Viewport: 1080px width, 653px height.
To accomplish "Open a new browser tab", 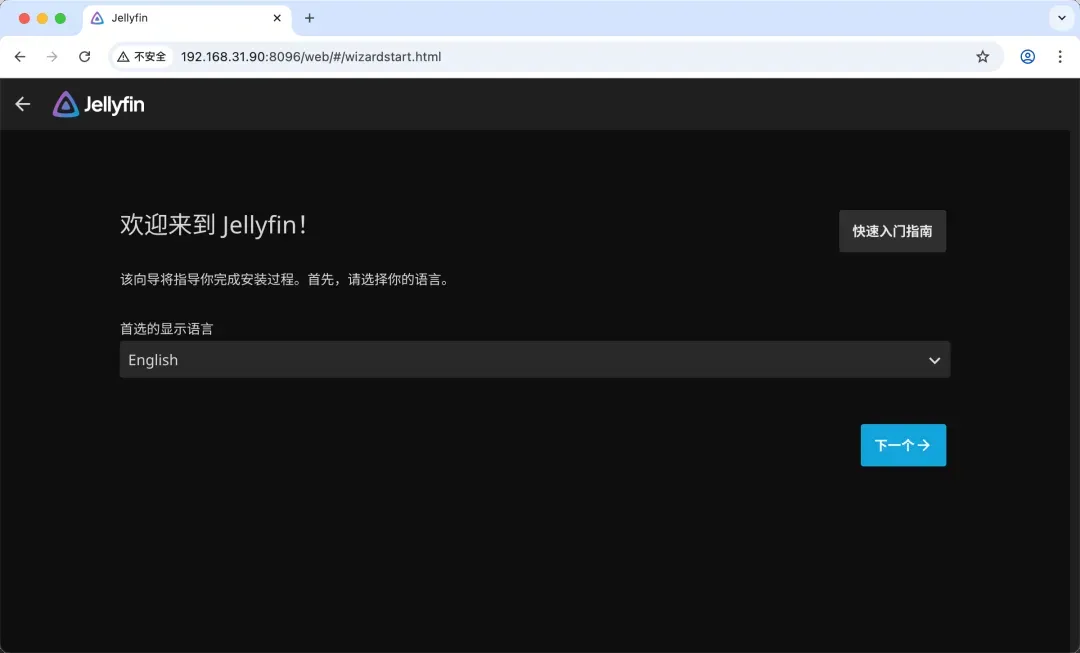I will tap(309, 18).
